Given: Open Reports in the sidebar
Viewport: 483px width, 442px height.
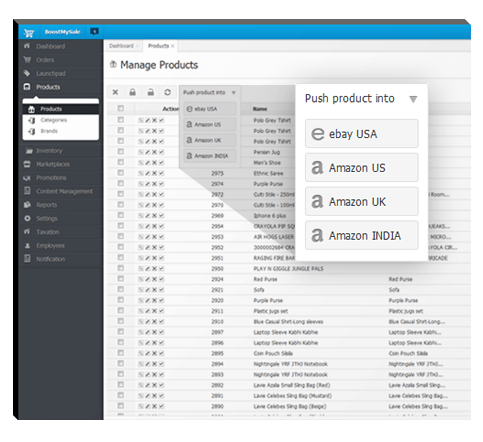Looking at the screenshot, I should (47, 205).
